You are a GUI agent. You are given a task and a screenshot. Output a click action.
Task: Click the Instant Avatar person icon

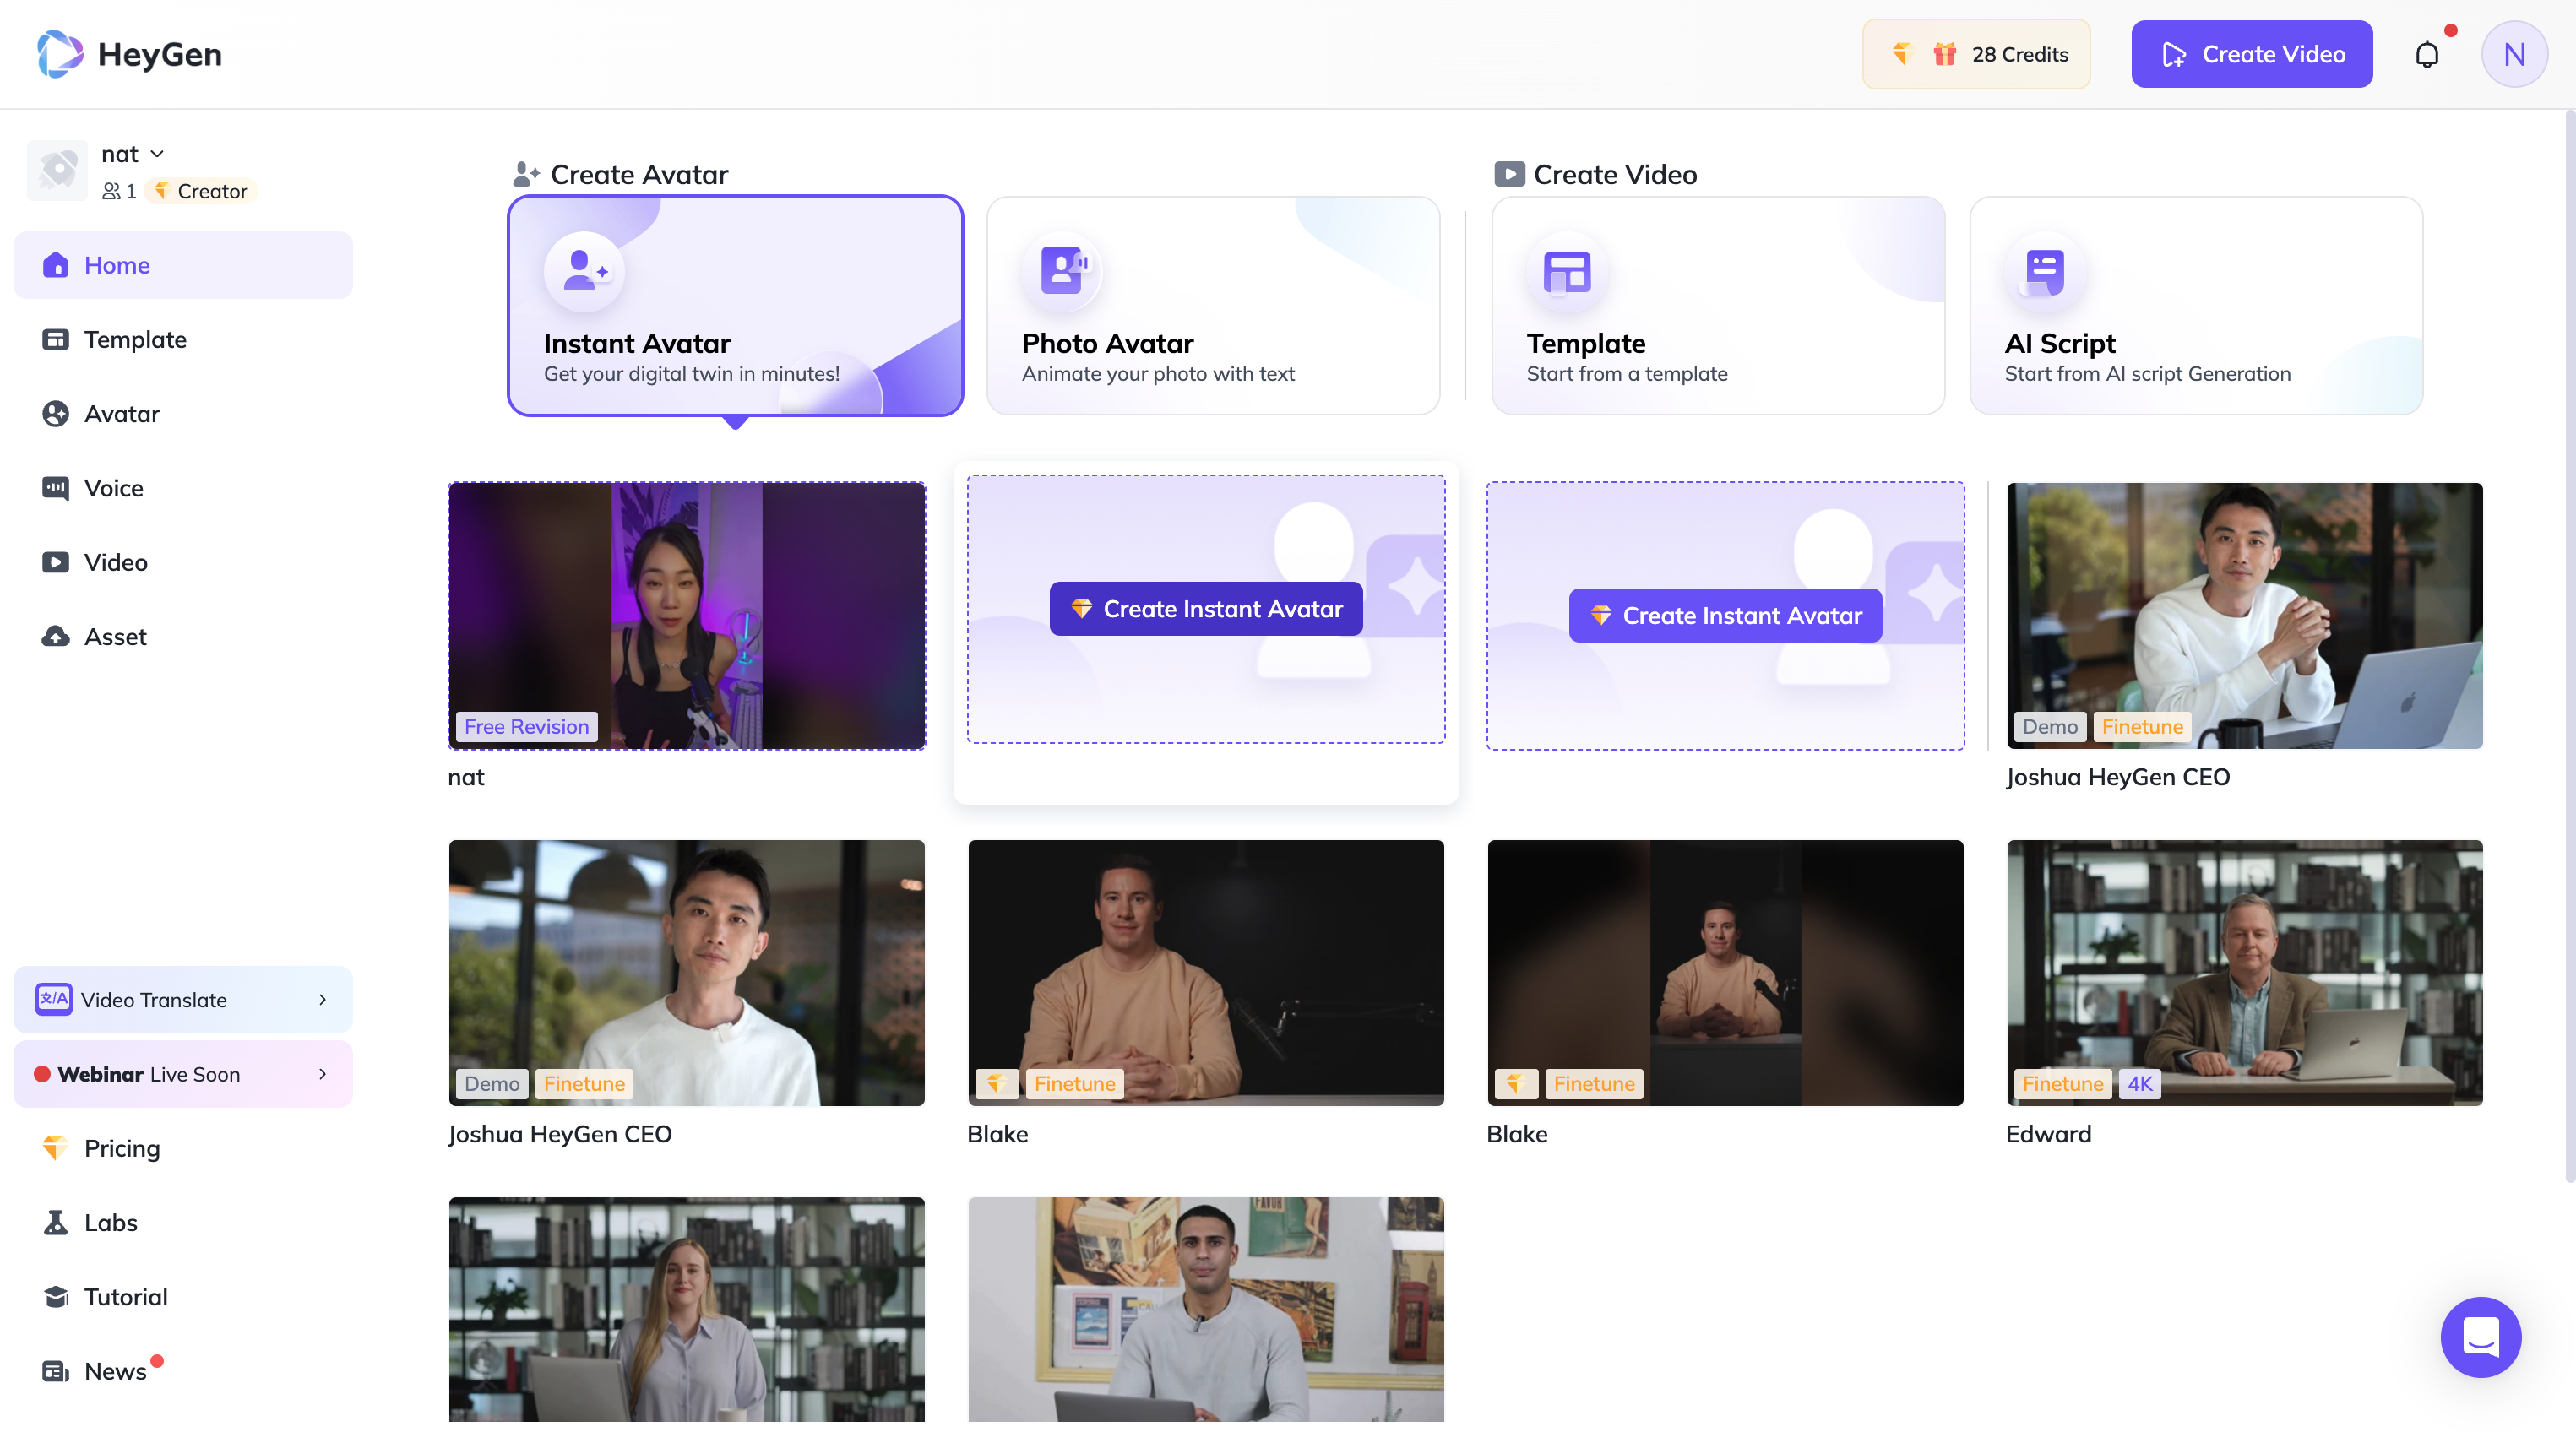(x=584, y=271)
